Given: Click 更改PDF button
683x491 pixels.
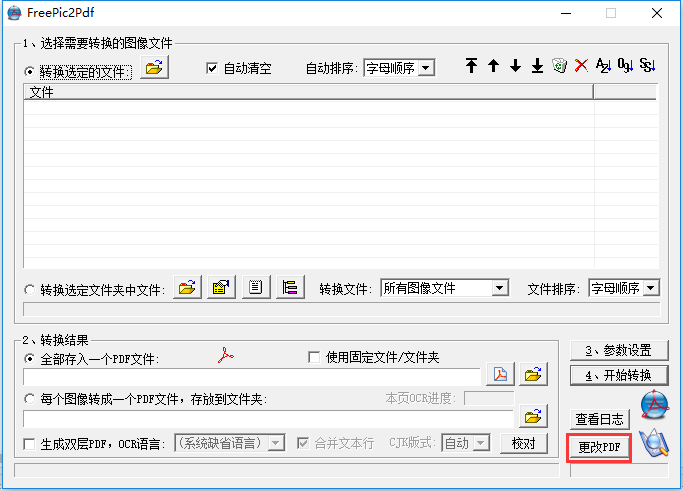Looking at the screenshot, I should point(599,447).
